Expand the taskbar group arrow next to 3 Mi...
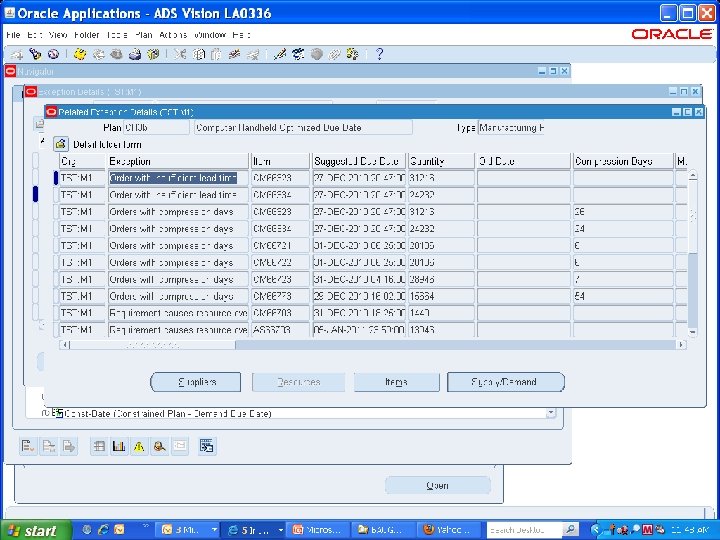Screen dimensions: 720x540 coord(214,530)
